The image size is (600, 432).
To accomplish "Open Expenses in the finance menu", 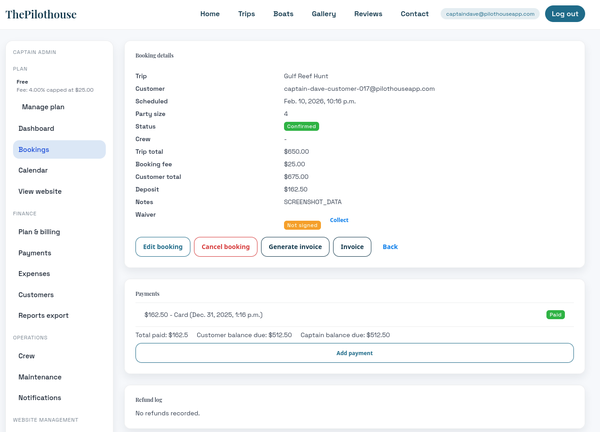I will tap(34, 274).
